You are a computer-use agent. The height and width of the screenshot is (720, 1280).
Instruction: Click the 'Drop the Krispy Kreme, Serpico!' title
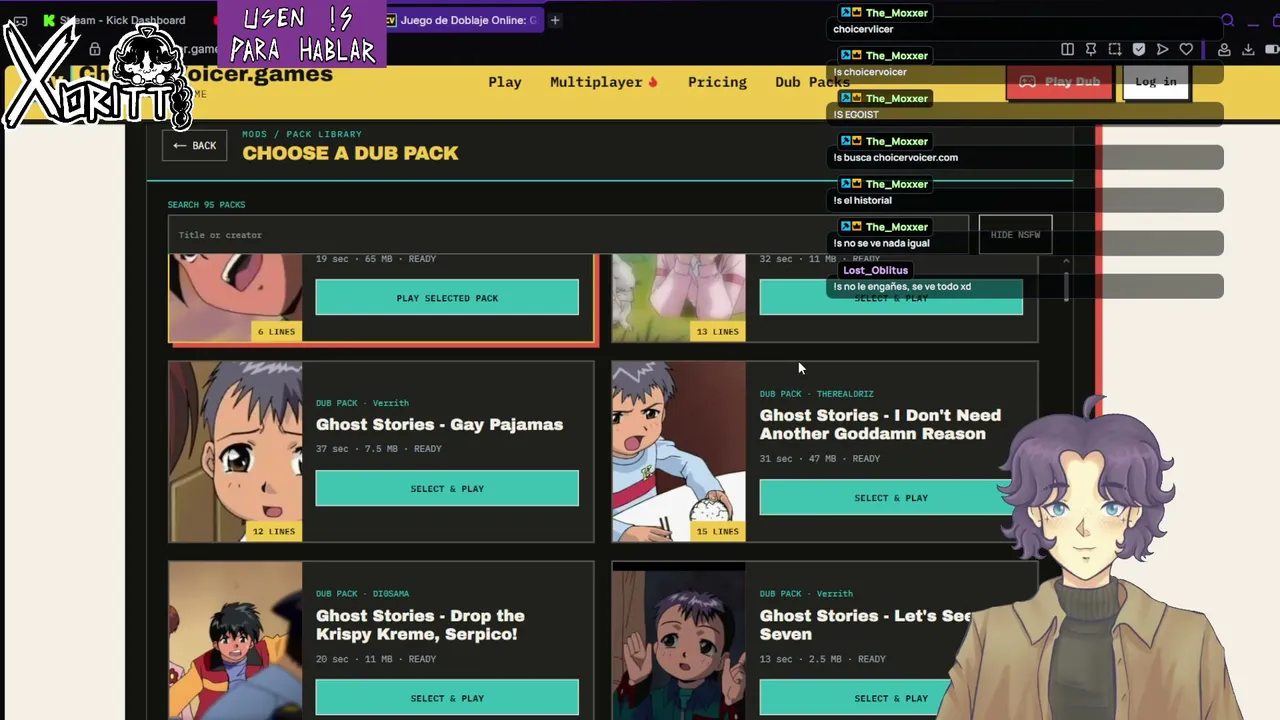pos(420,625)
